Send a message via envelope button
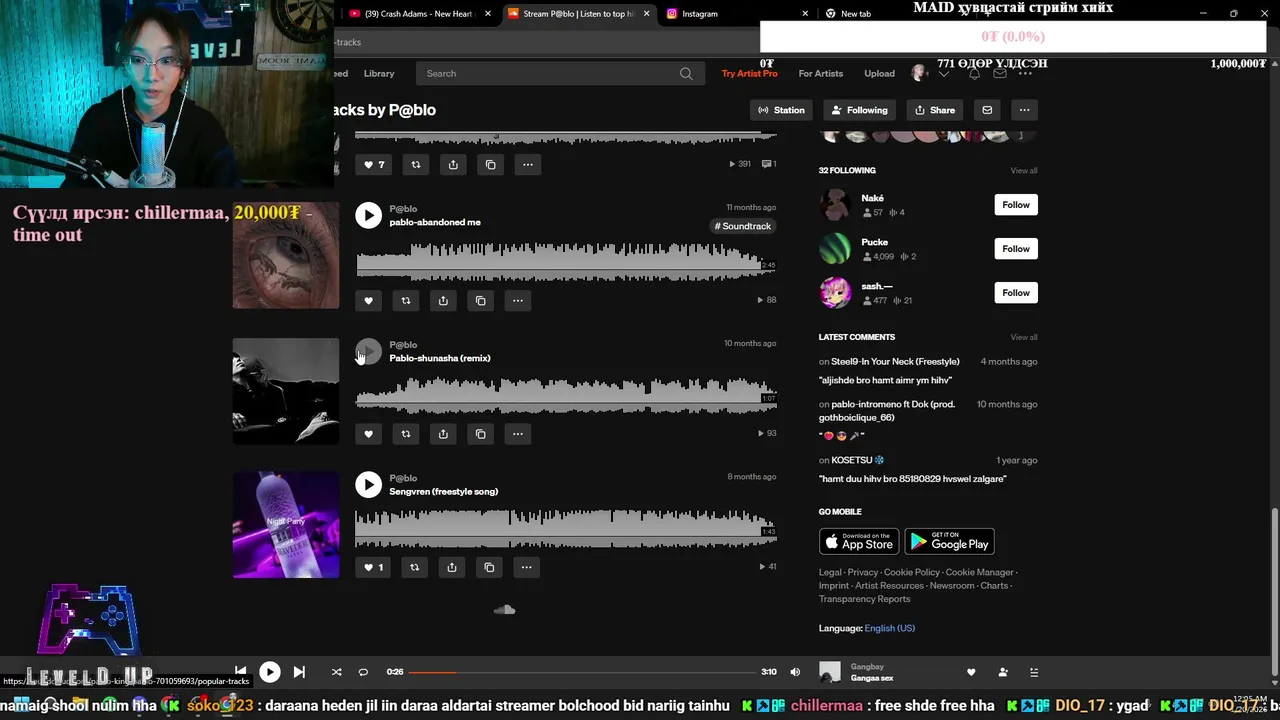This screenshot has width=1280, height=720. point(987,110)
